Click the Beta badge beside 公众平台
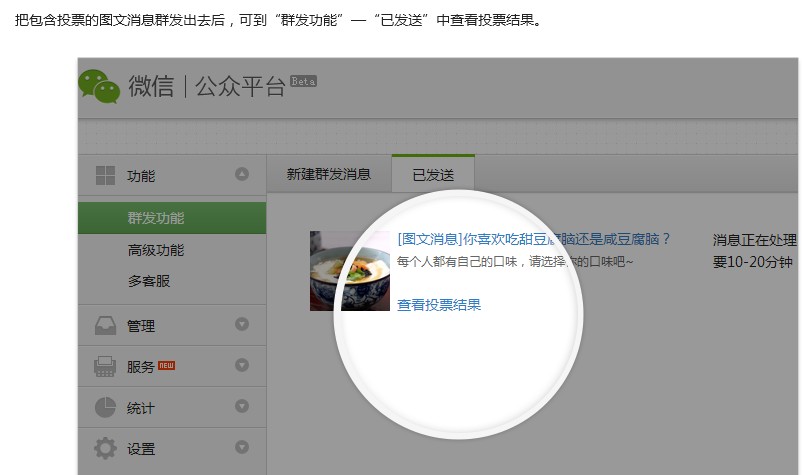Image resolution: width=805 pixels, height=475 pixels. click(x=303, y=81)
